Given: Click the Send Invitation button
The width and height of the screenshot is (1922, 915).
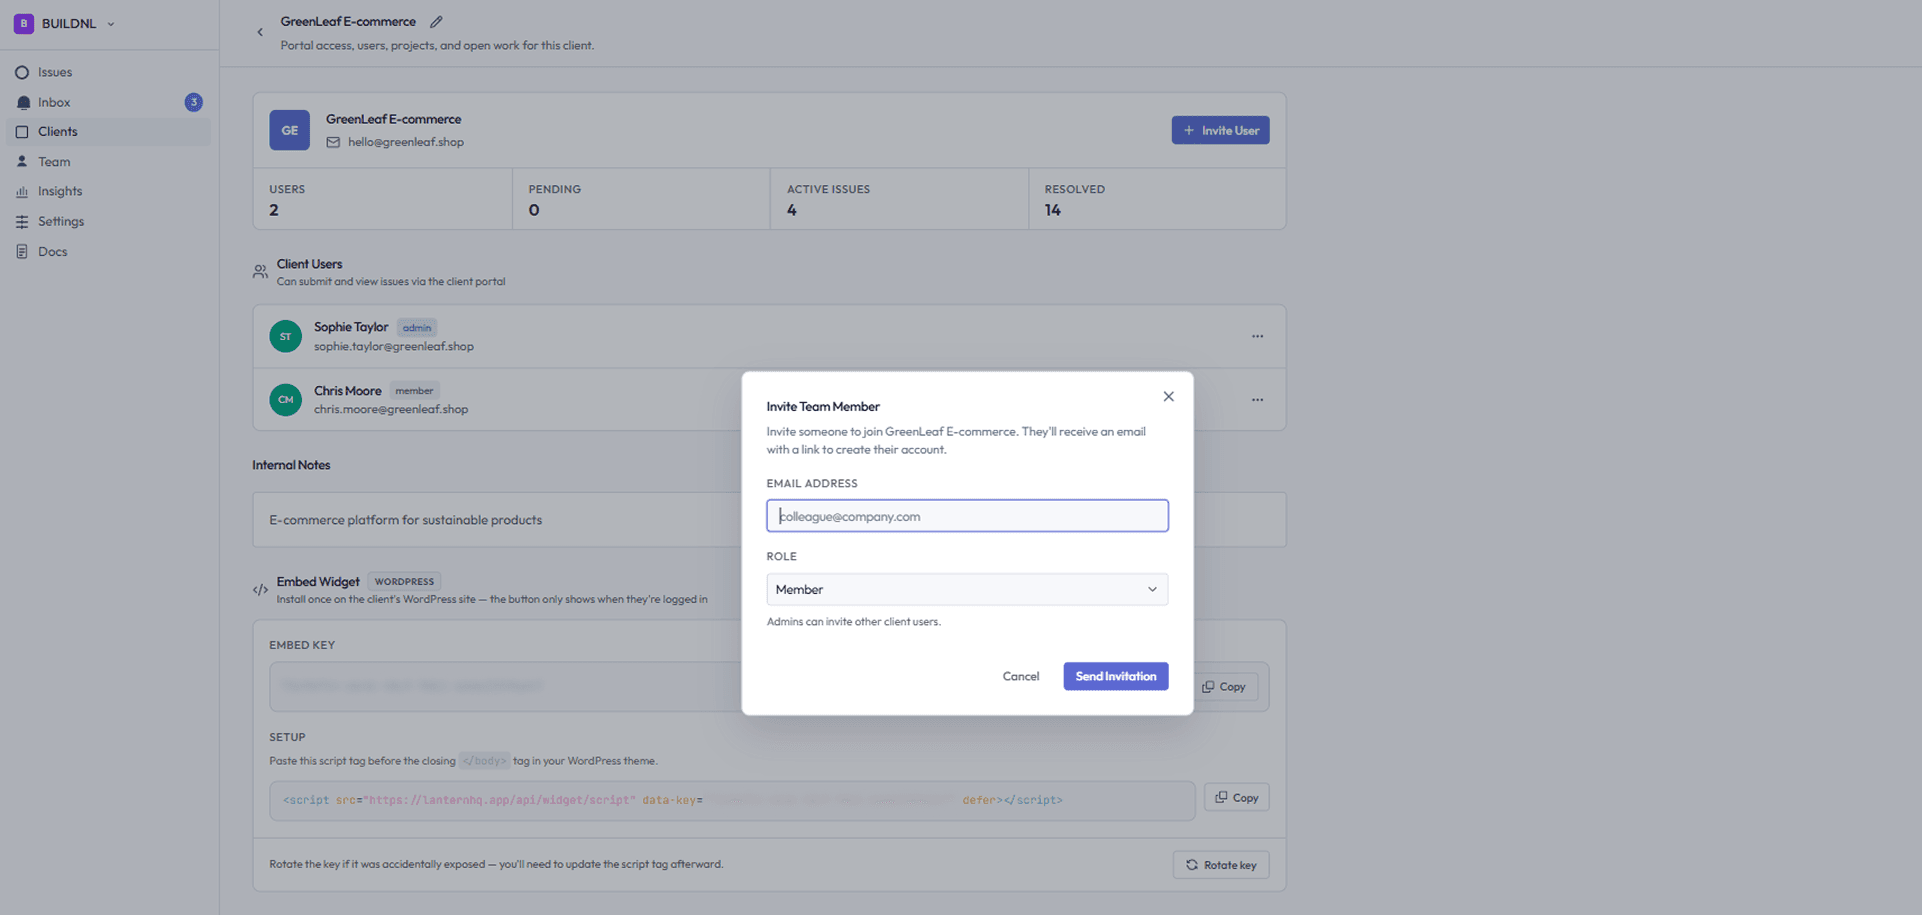Looking at the screenshot, I should tap(1115, 676).
